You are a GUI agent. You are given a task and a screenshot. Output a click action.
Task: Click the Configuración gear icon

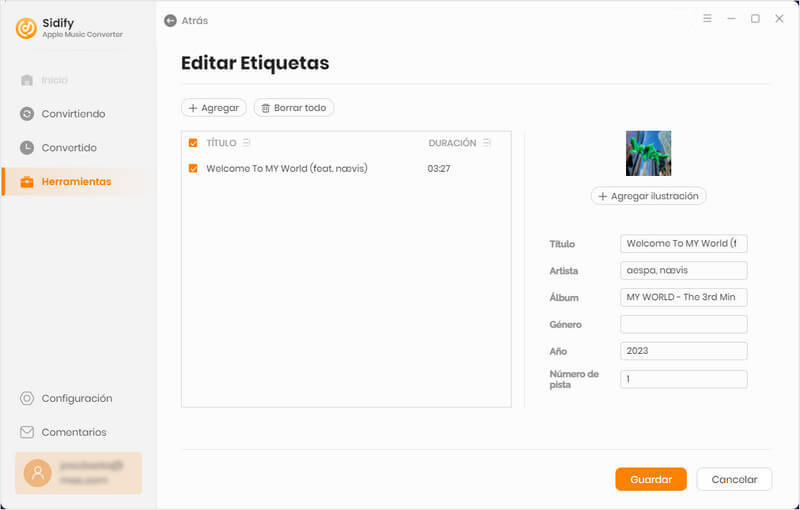click(27, 398)
